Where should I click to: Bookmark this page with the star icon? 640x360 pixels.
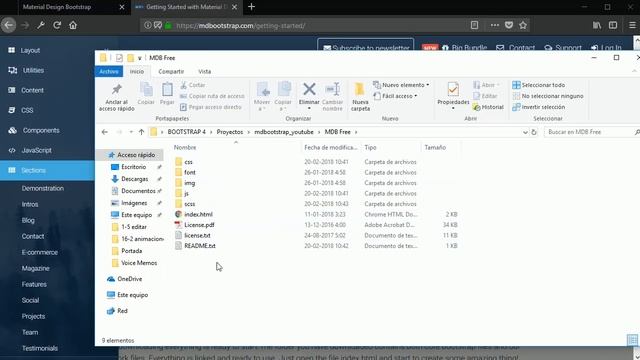523,25
